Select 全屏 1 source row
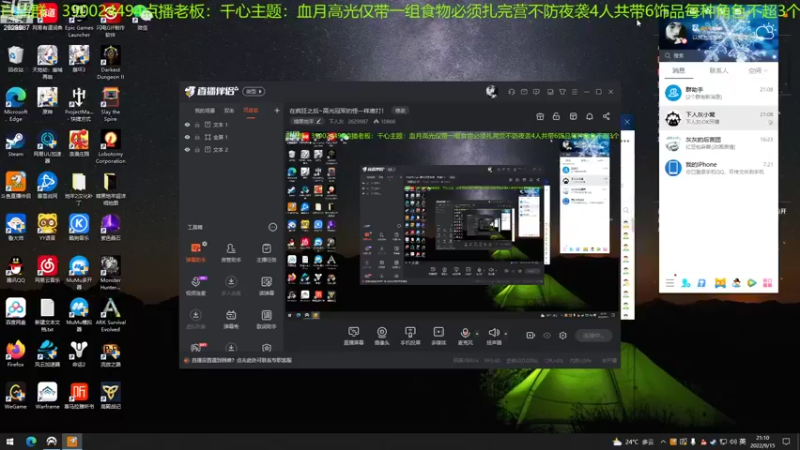The height and width of the screenshot is (450, 800). click(231, 137)
